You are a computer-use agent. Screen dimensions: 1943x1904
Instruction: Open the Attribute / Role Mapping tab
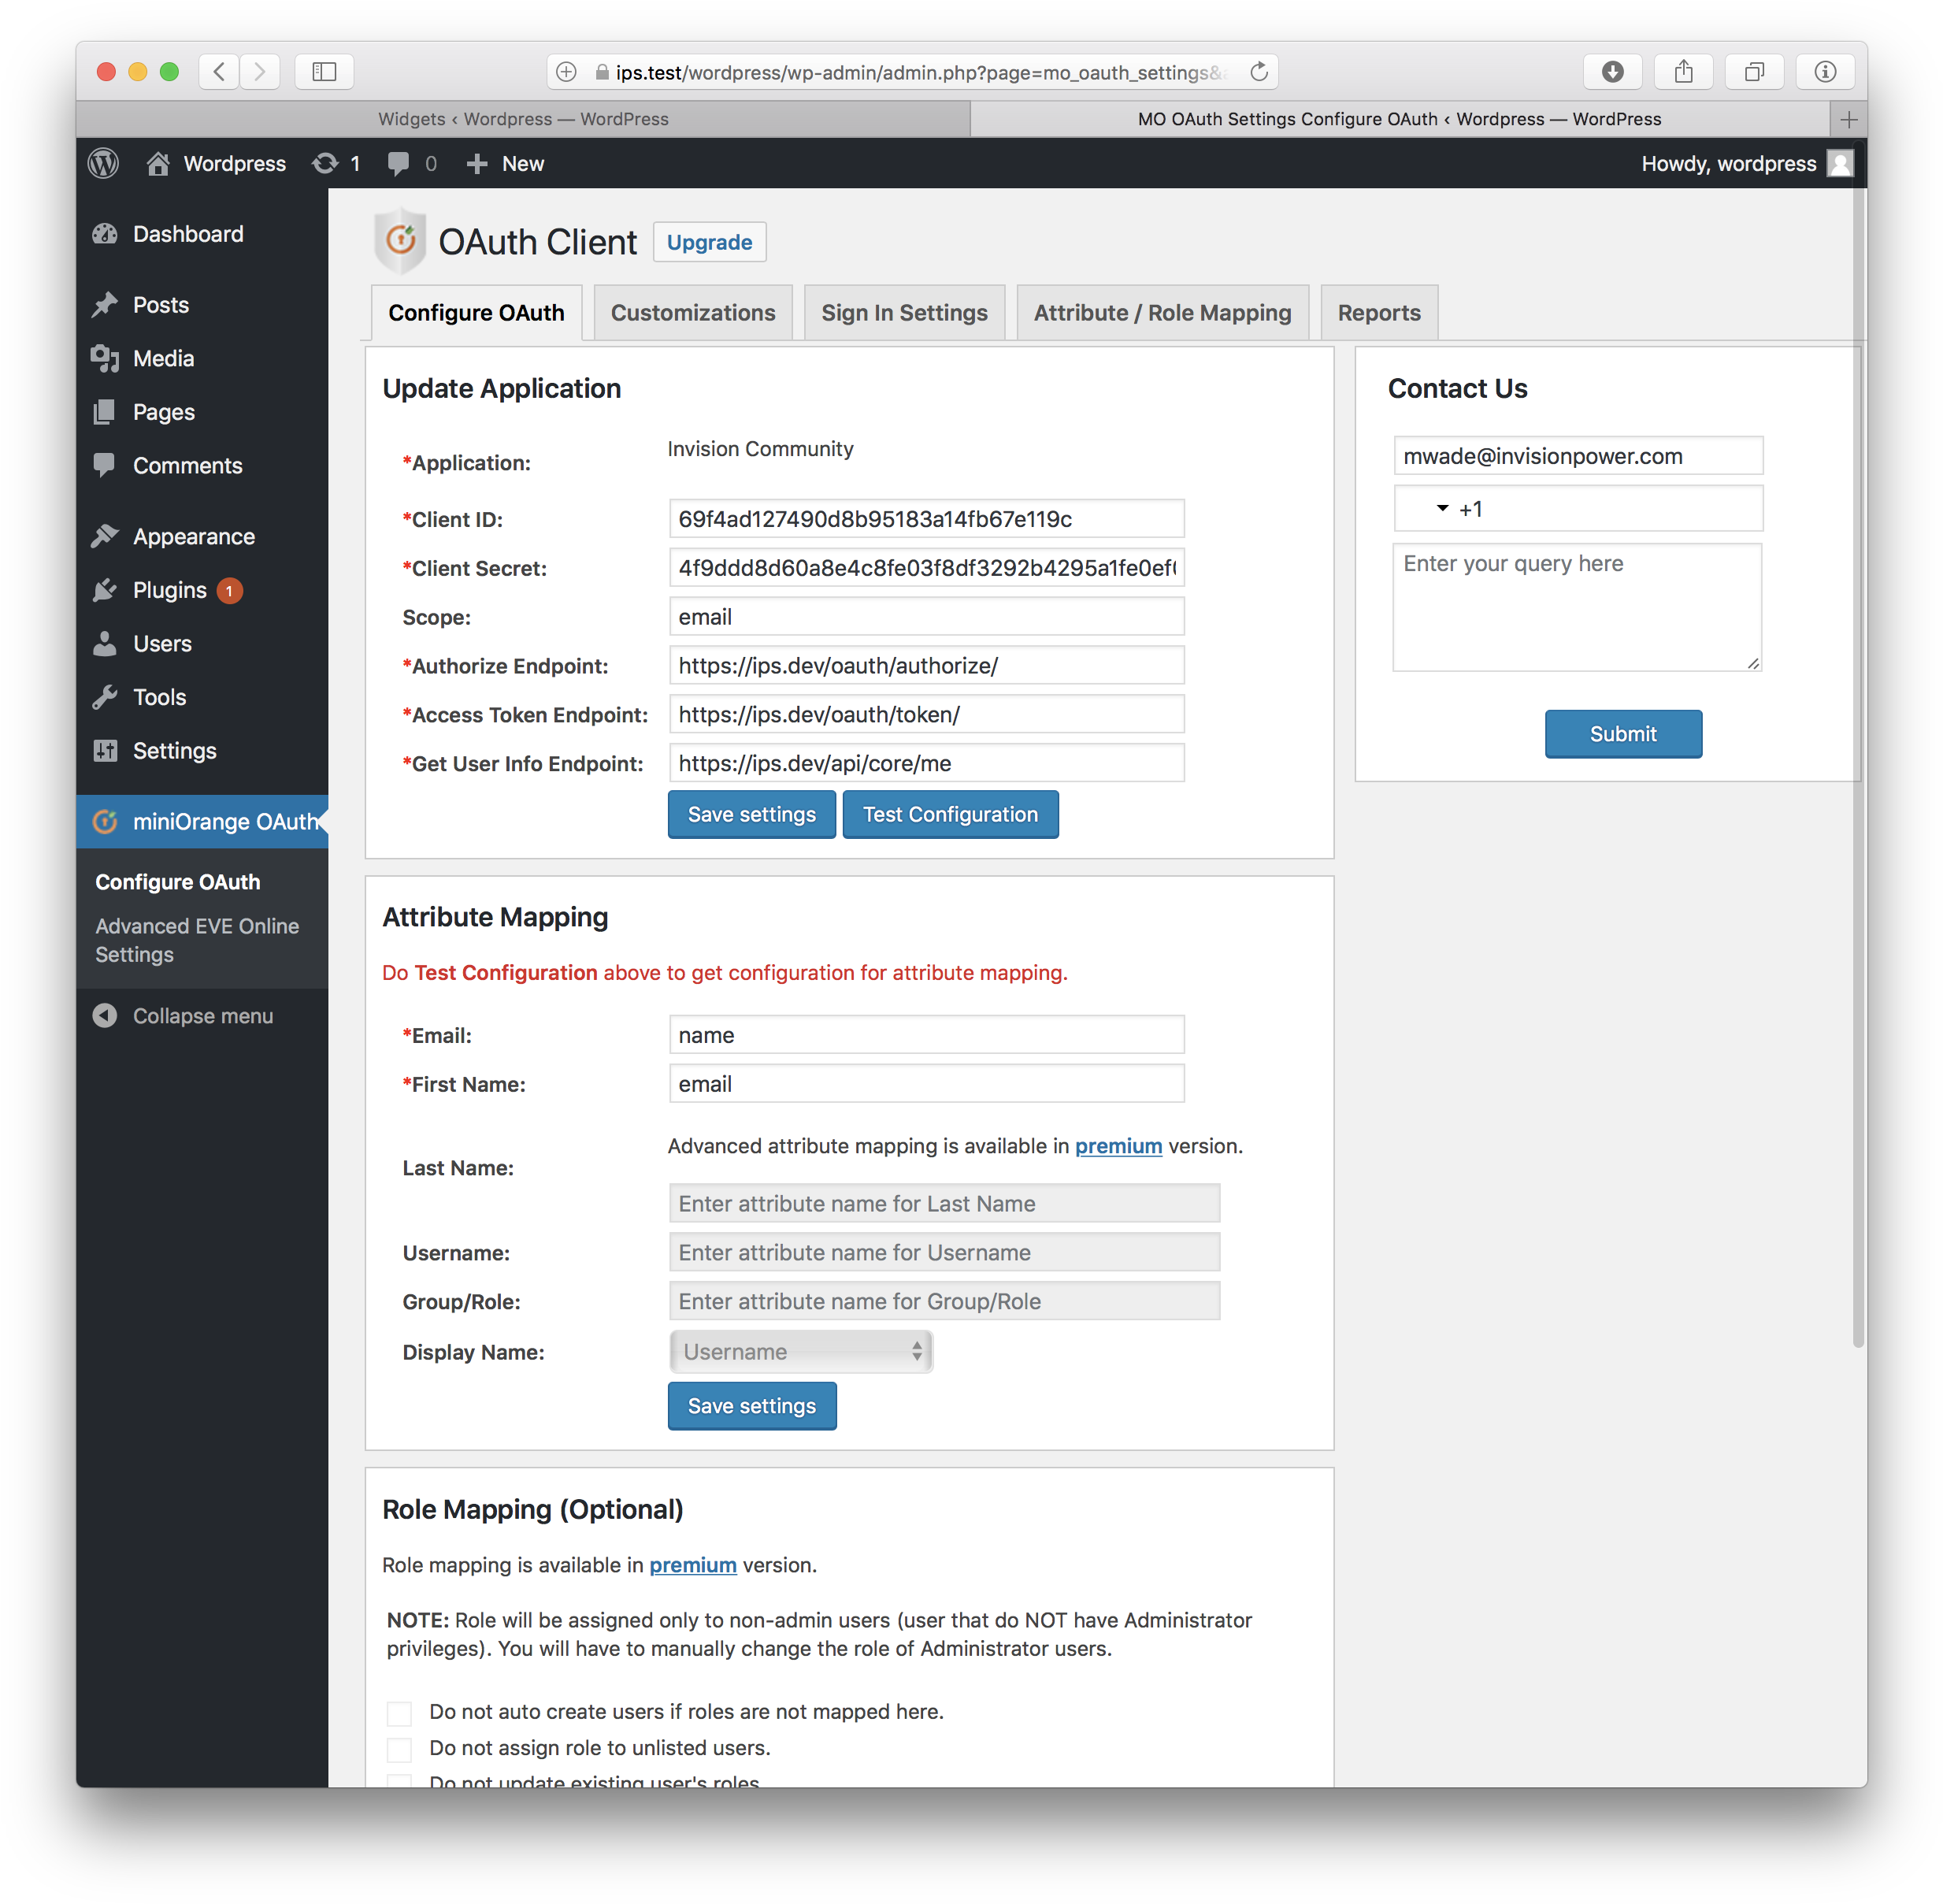point(1162,313)
